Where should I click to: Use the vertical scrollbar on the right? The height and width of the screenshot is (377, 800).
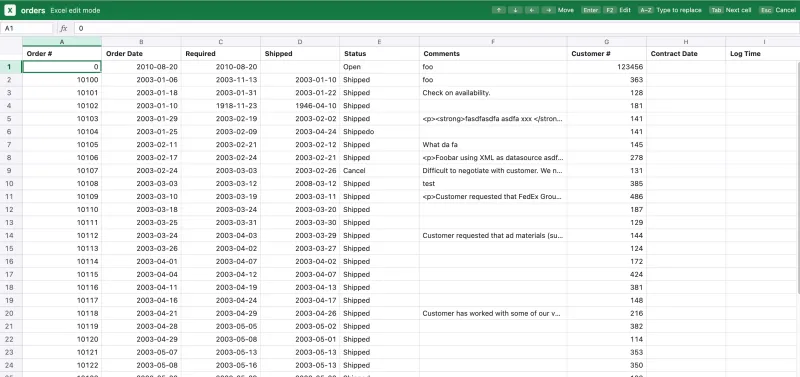[798, 177]
